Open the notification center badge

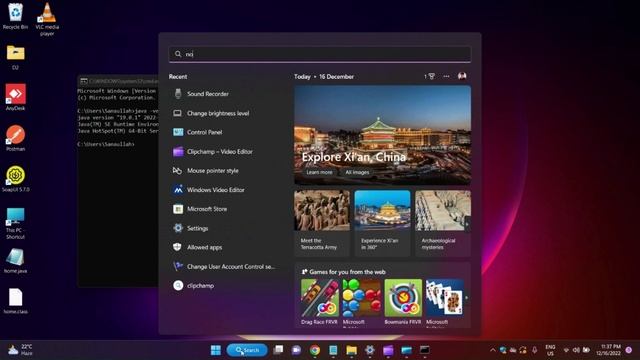pos(629,350)
